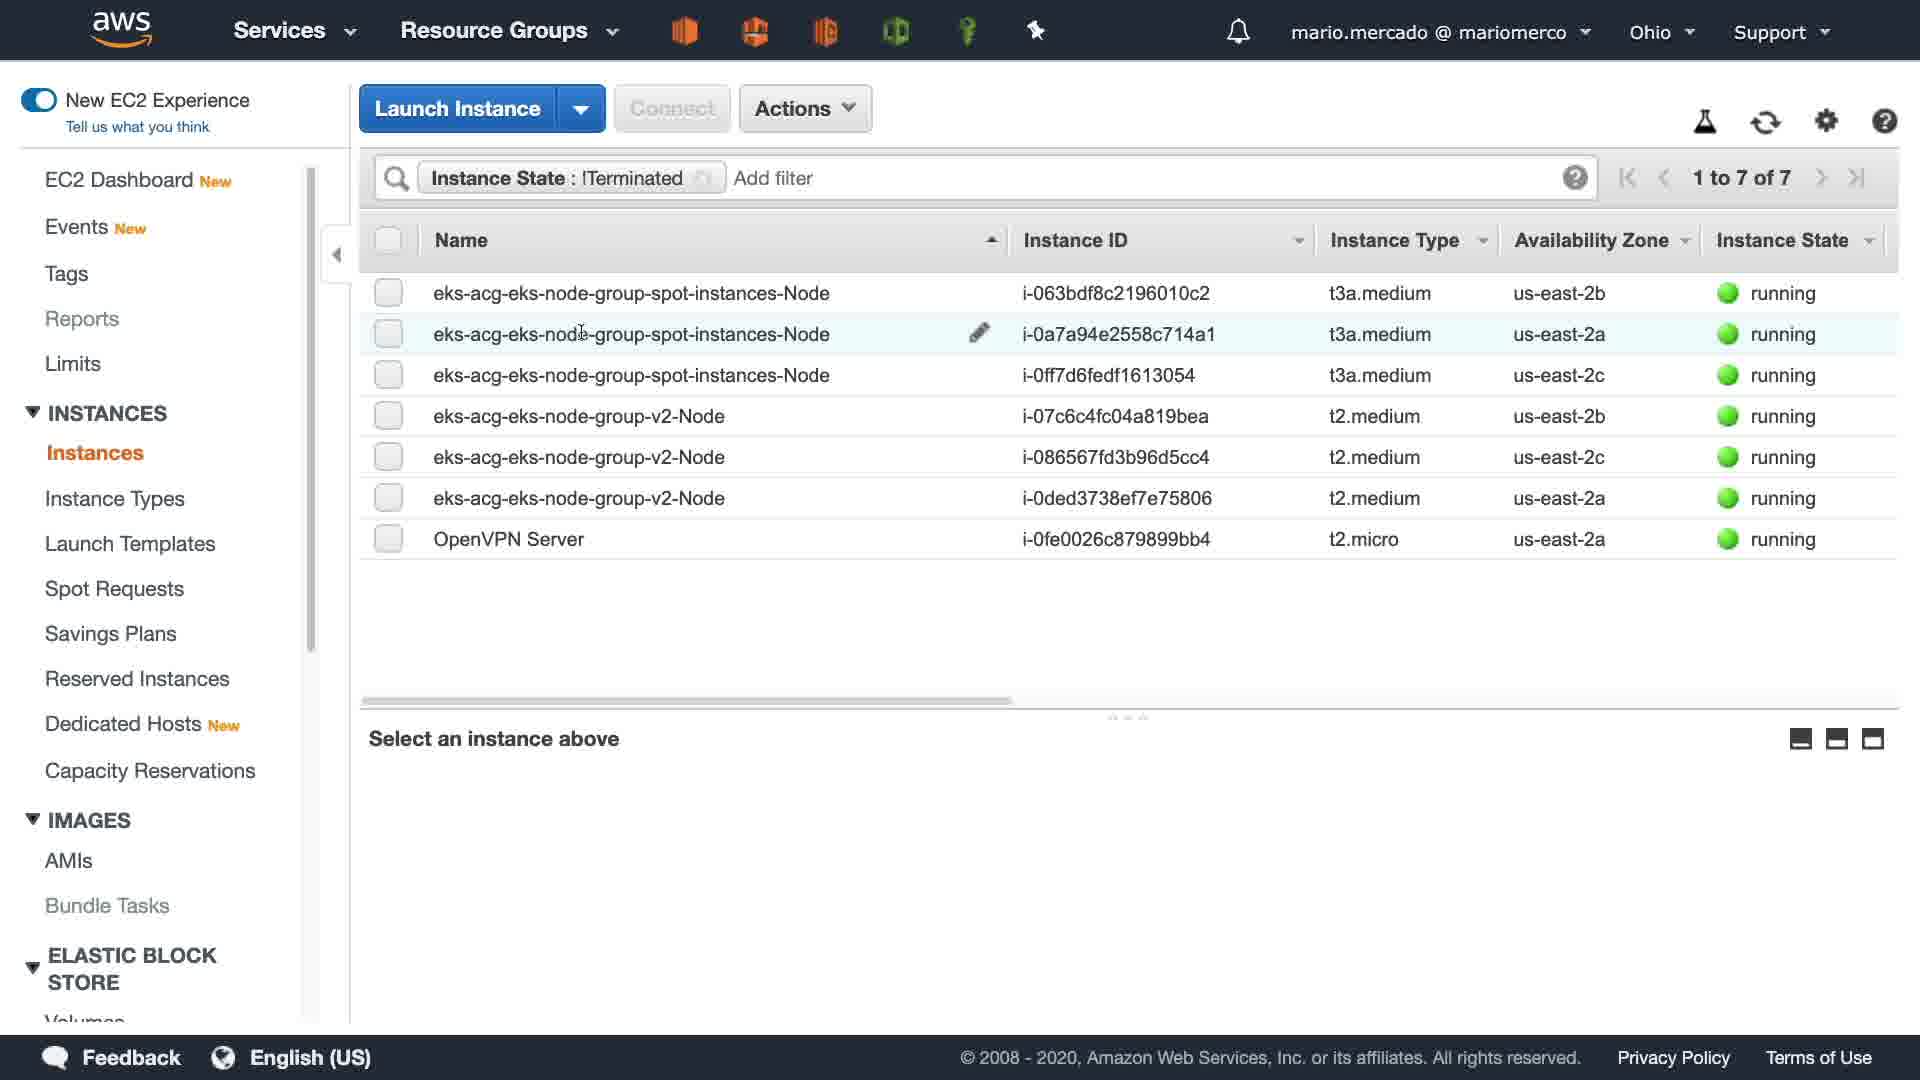This screenshot has width=1920, height=1080.
Task: Toggle the New EC2 Experience switch
Action: (39, 100)
